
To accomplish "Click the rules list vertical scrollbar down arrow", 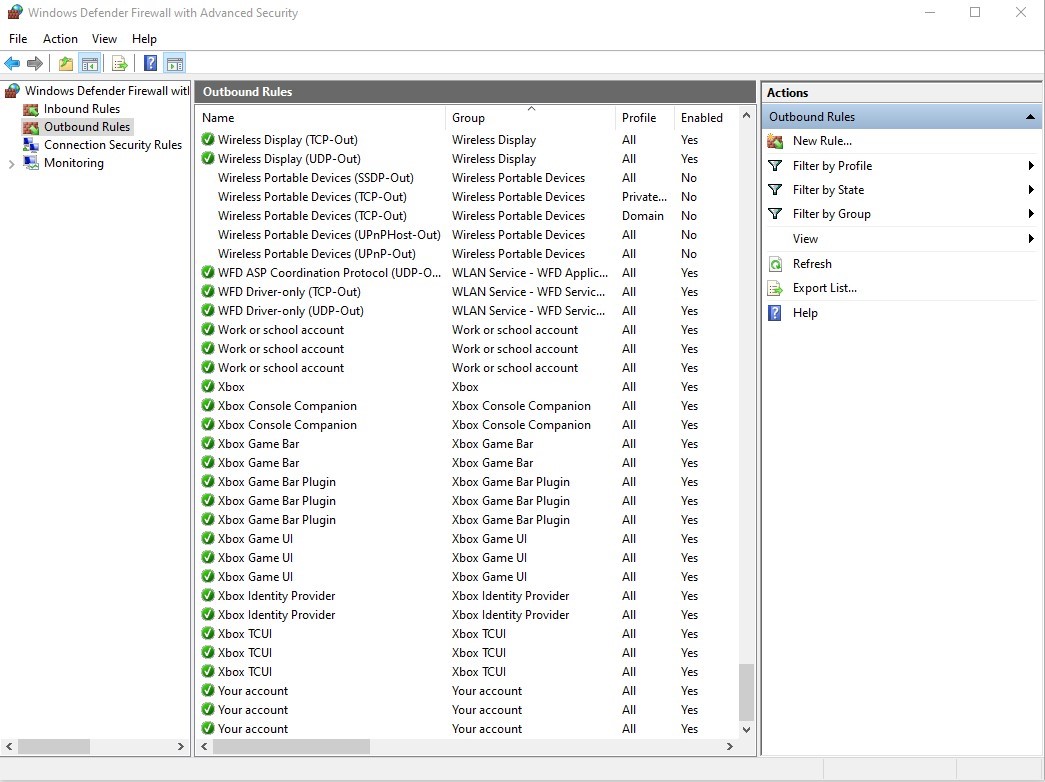I will tap(746, 729).
